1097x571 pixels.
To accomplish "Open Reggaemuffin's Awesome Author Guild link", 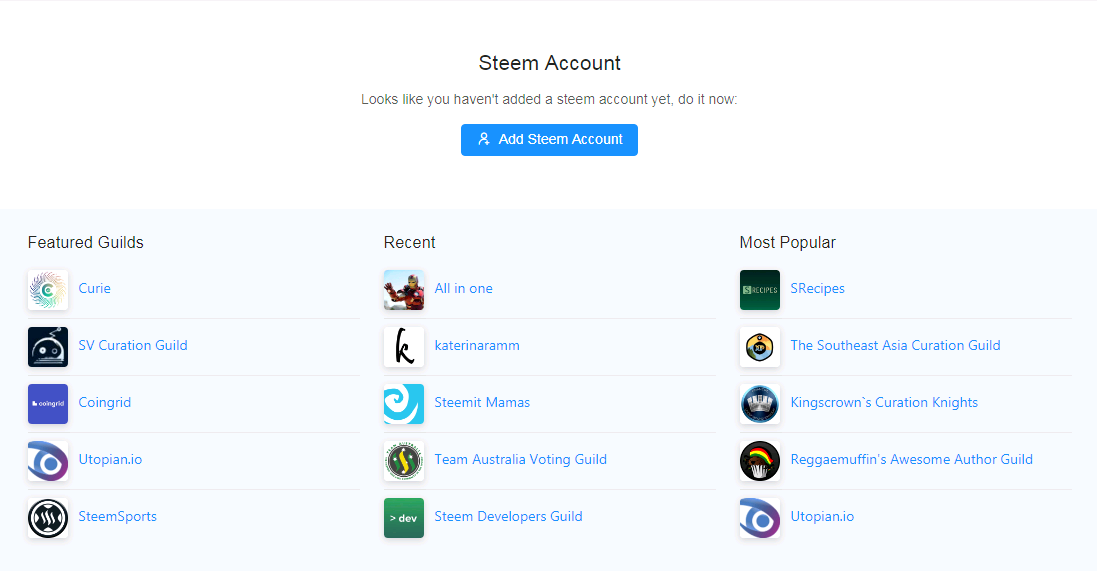I will pos(912,460).
